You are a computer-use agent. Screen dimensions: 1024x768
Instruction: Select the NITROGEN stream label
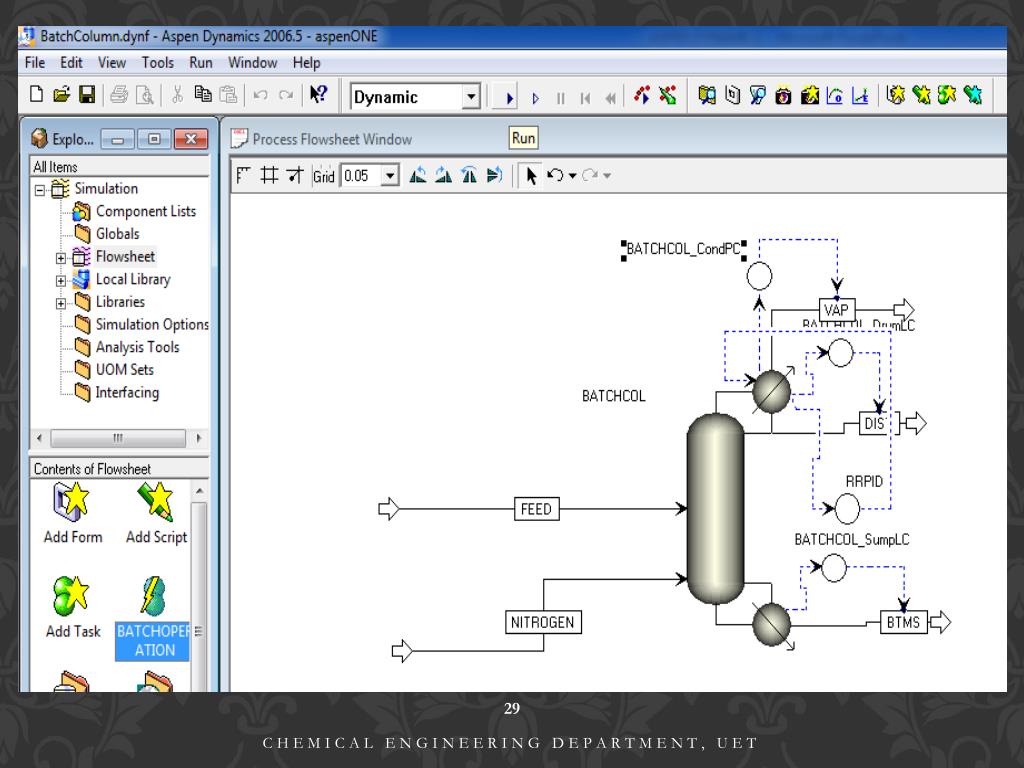pos(543,622)
